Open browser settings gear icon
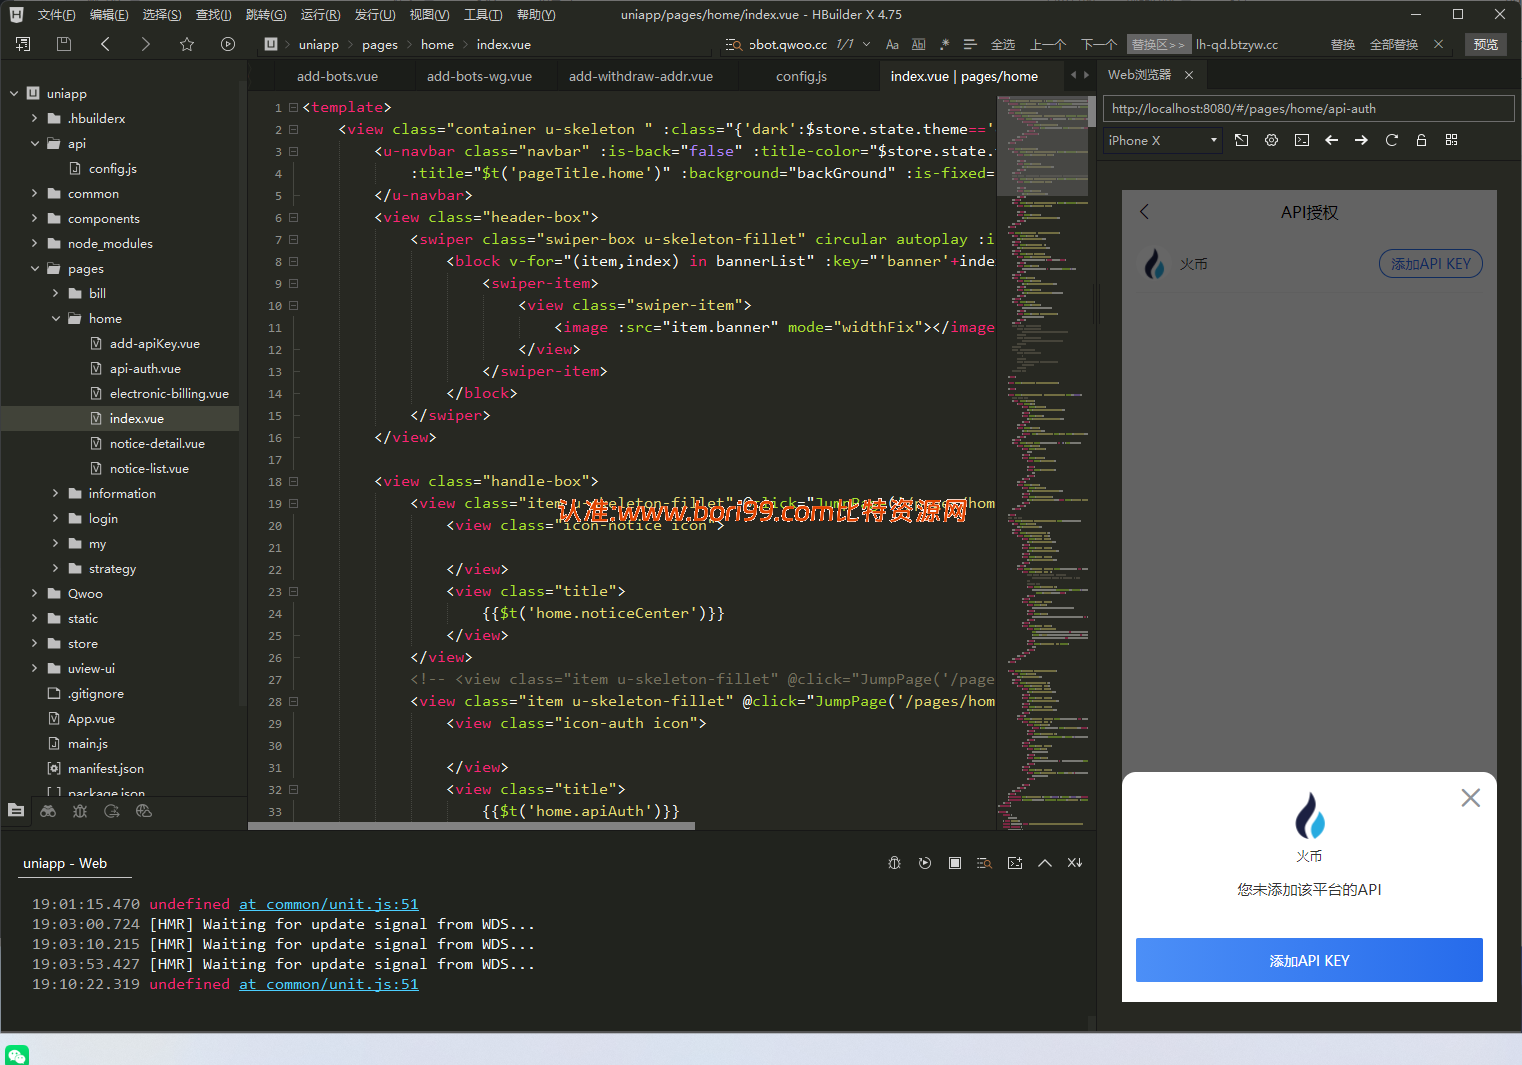The image size is (1522, 1065). [x=1271, y=140]
